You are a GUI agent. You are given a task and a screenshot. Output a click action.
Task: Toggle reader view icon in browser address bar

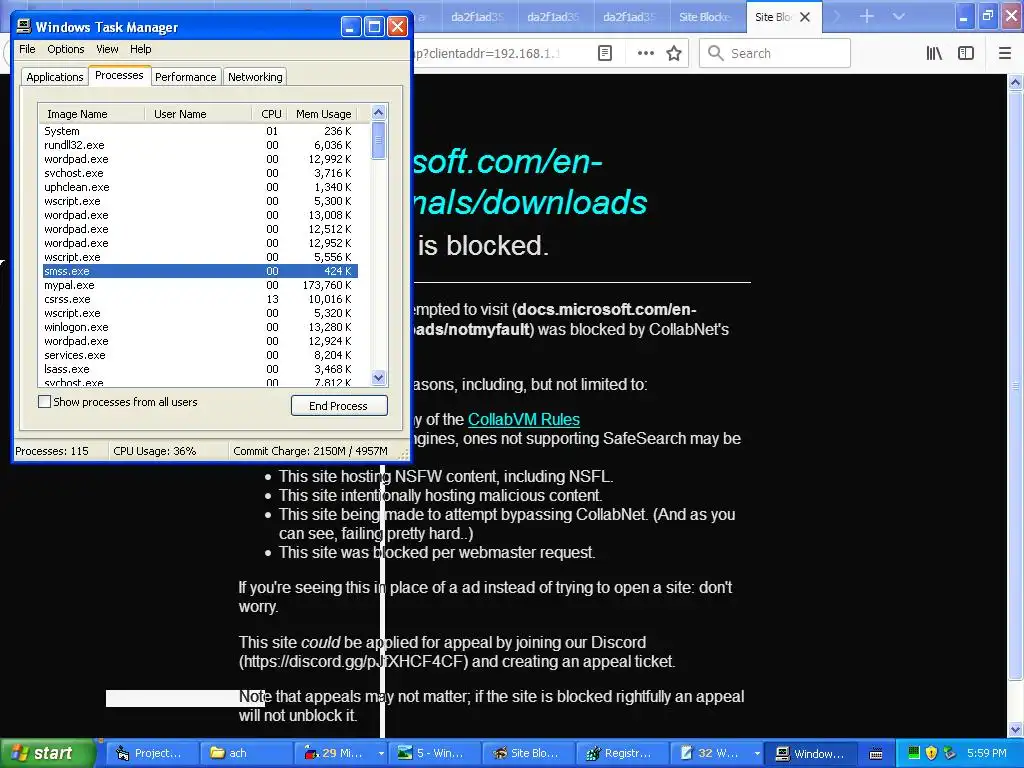click(605, 53)
